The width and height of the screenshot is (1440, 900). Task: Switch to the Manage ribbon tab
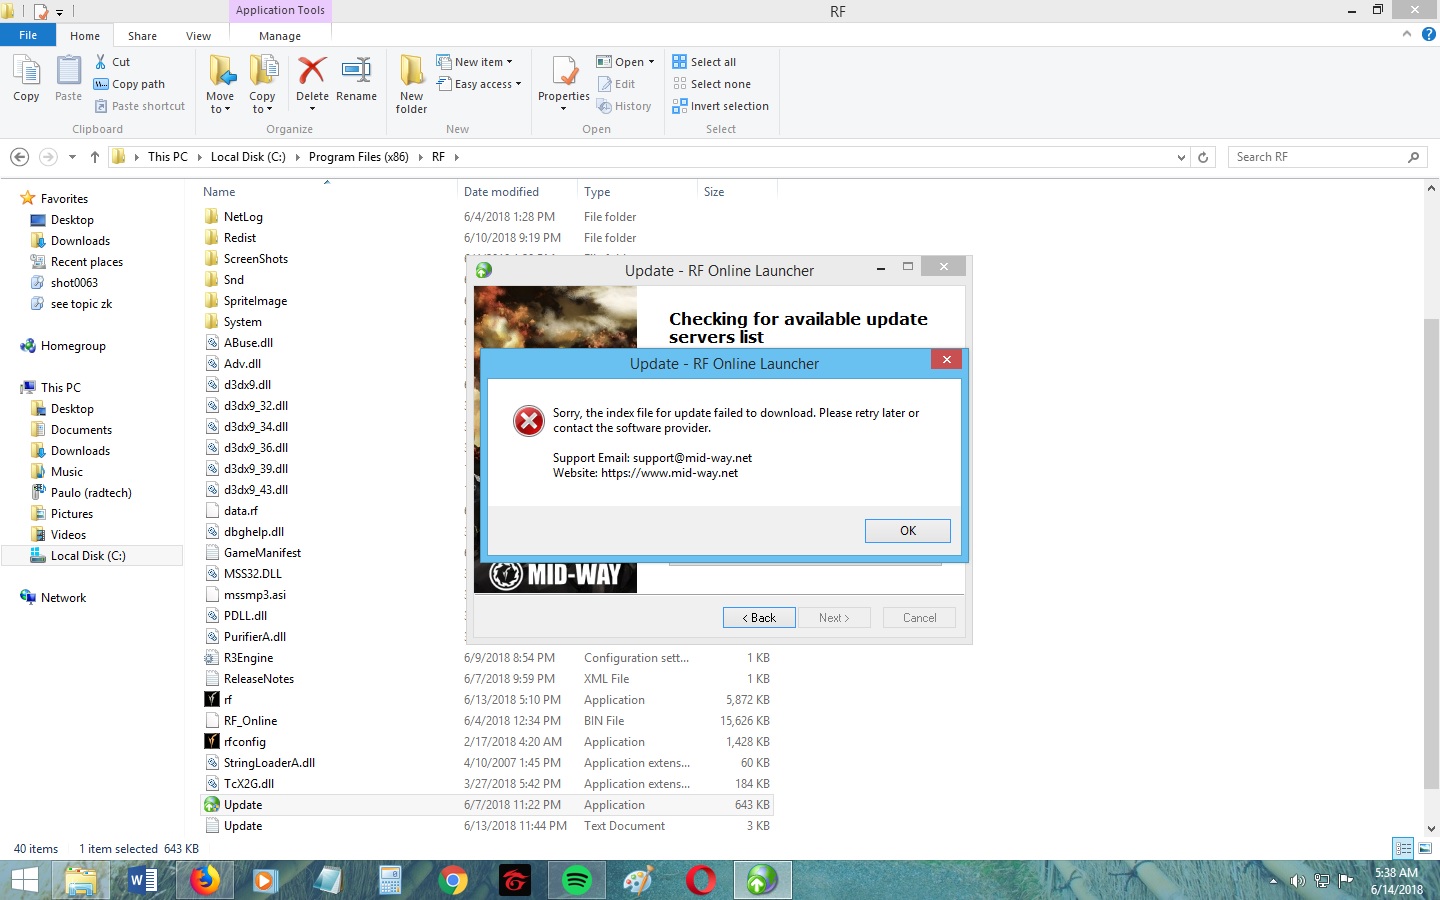point(280,36)
